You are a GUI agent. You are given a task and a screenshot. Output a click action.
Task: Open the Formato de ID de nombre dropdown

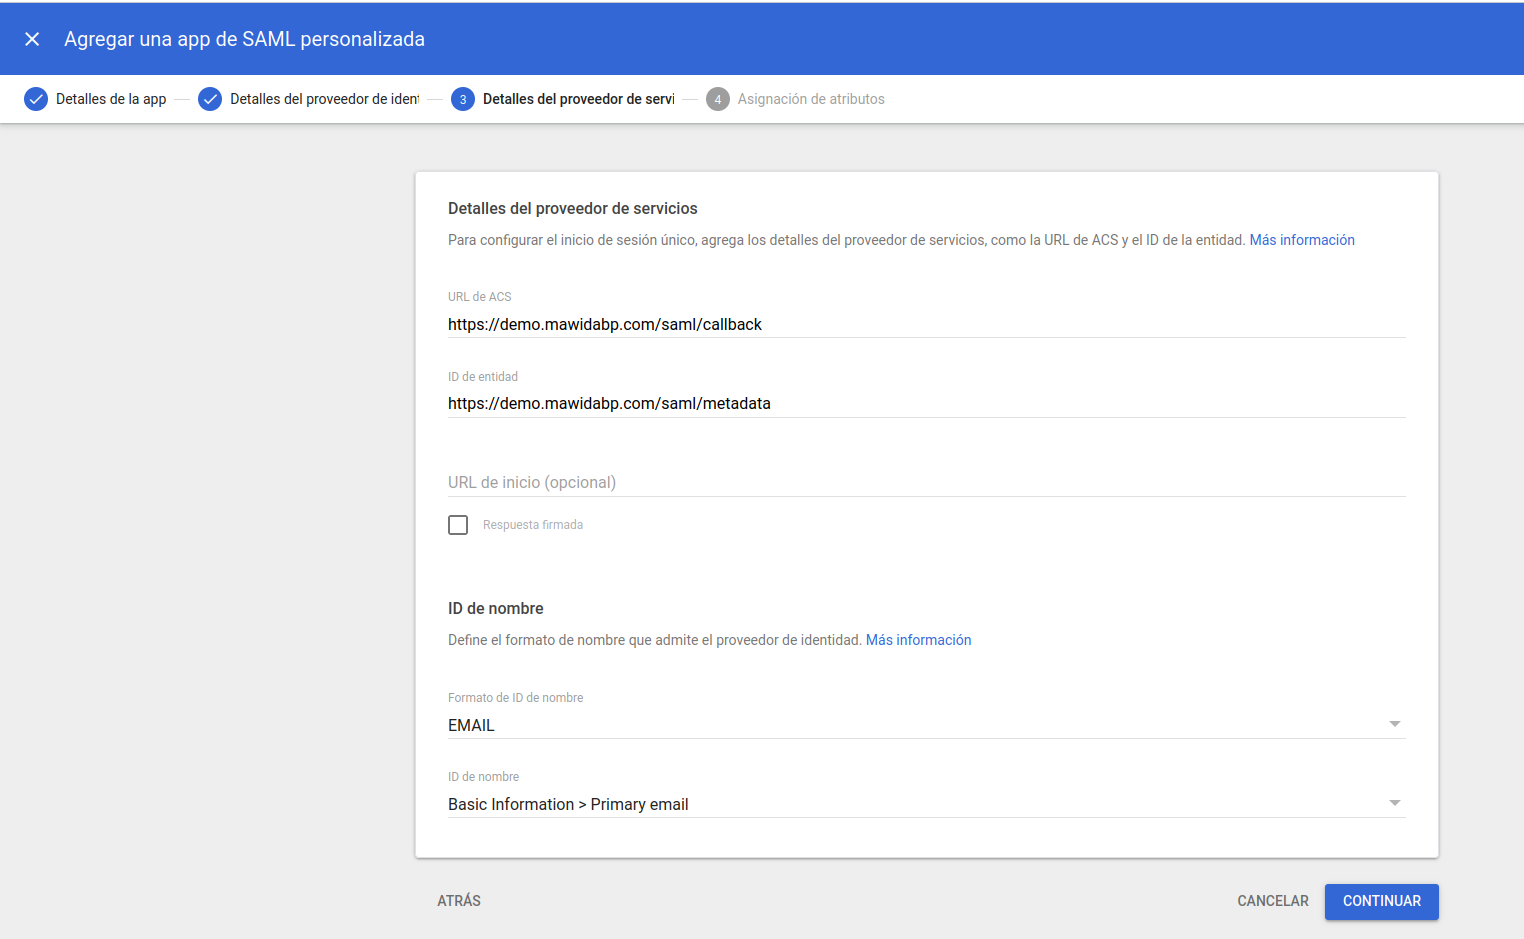click(x=926, y=725)
